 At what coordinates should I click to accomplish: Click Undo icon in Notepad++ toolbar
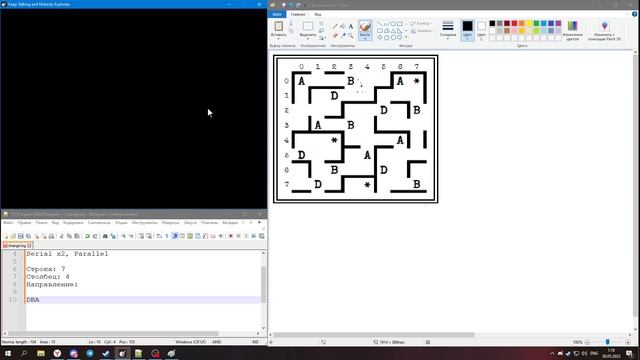pyautogui.click(x=87, y=236)
